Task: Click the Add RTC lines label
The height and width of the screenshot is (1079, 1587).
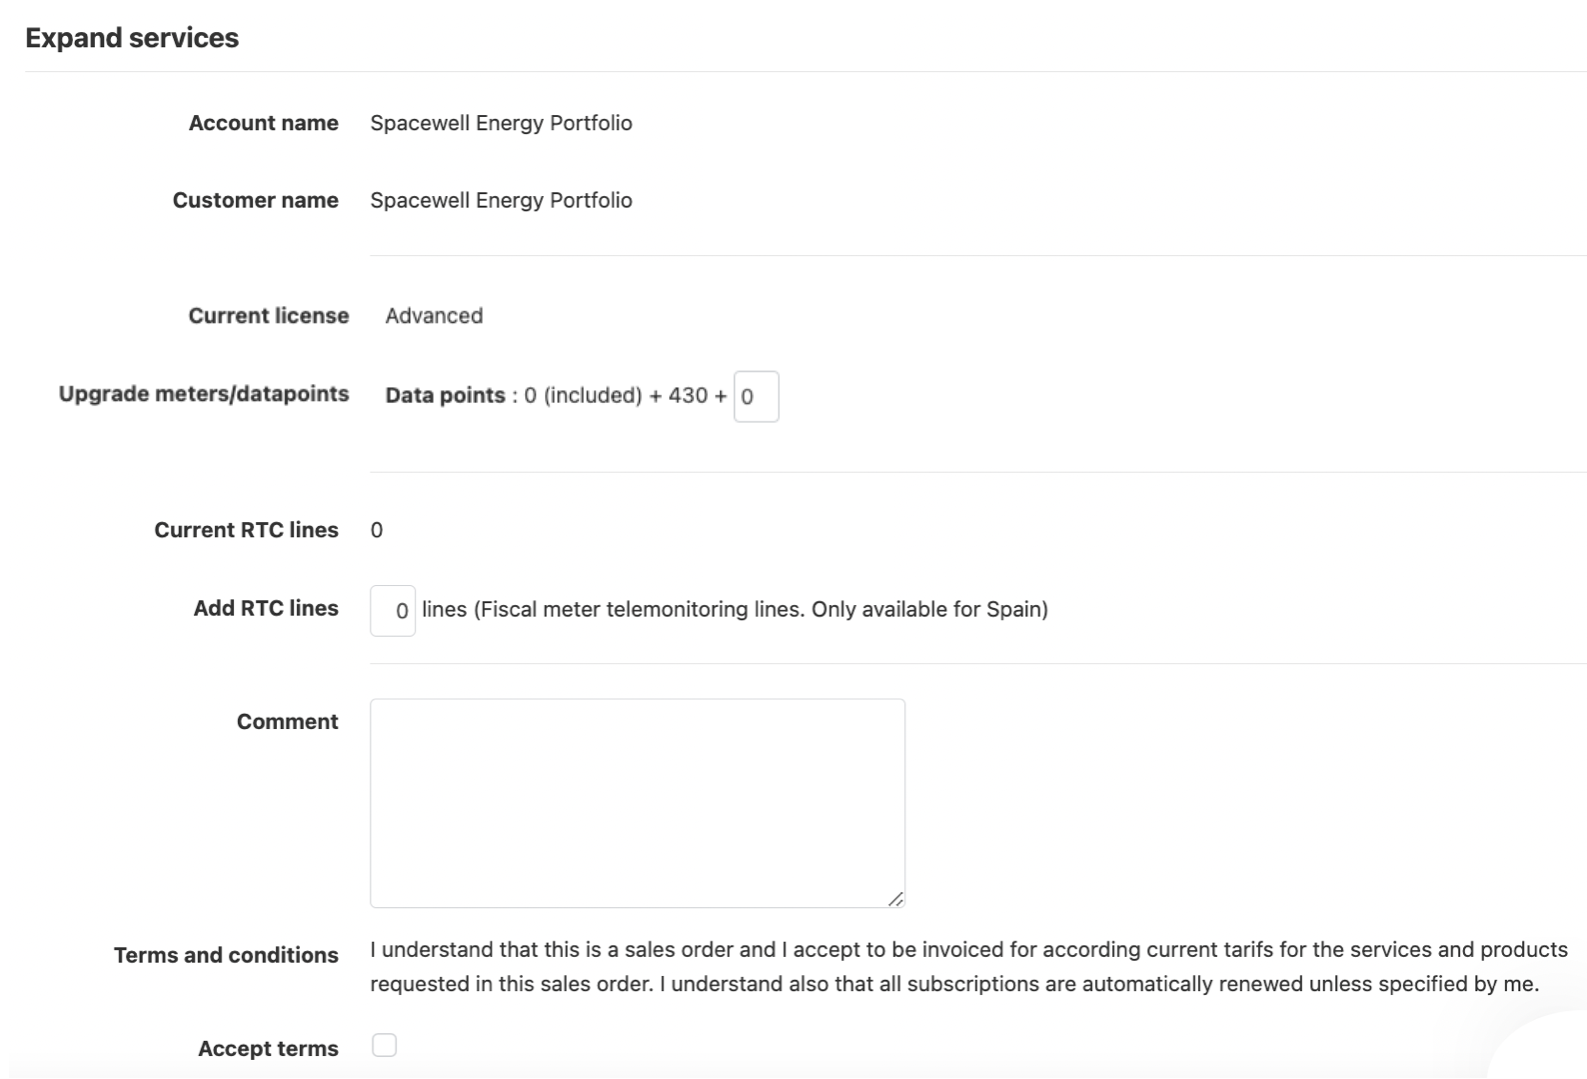Action: [266, 608]
